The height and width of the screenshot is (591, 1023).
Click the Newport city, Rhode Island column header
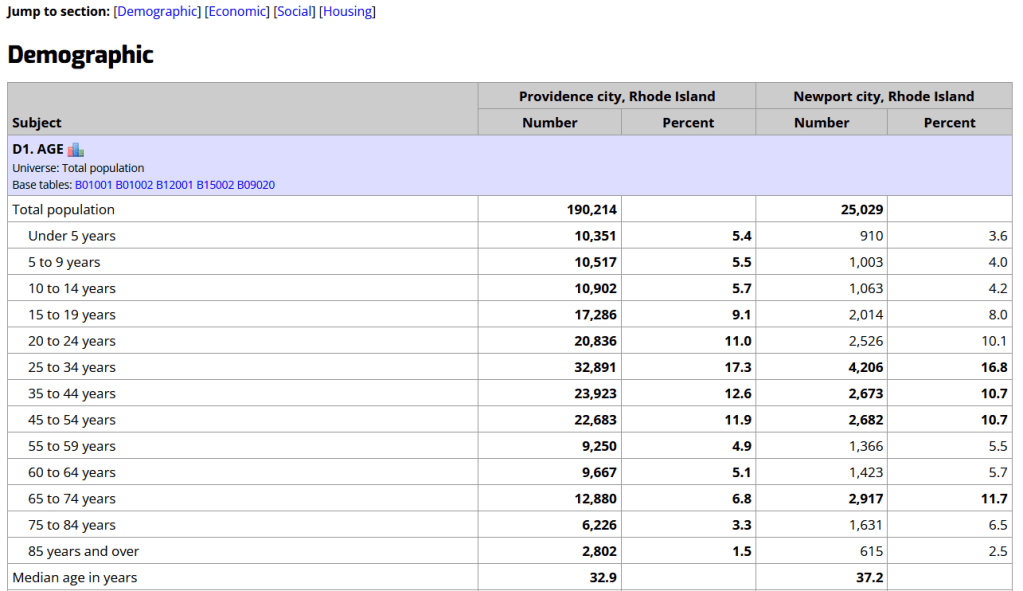coord(883,96)
